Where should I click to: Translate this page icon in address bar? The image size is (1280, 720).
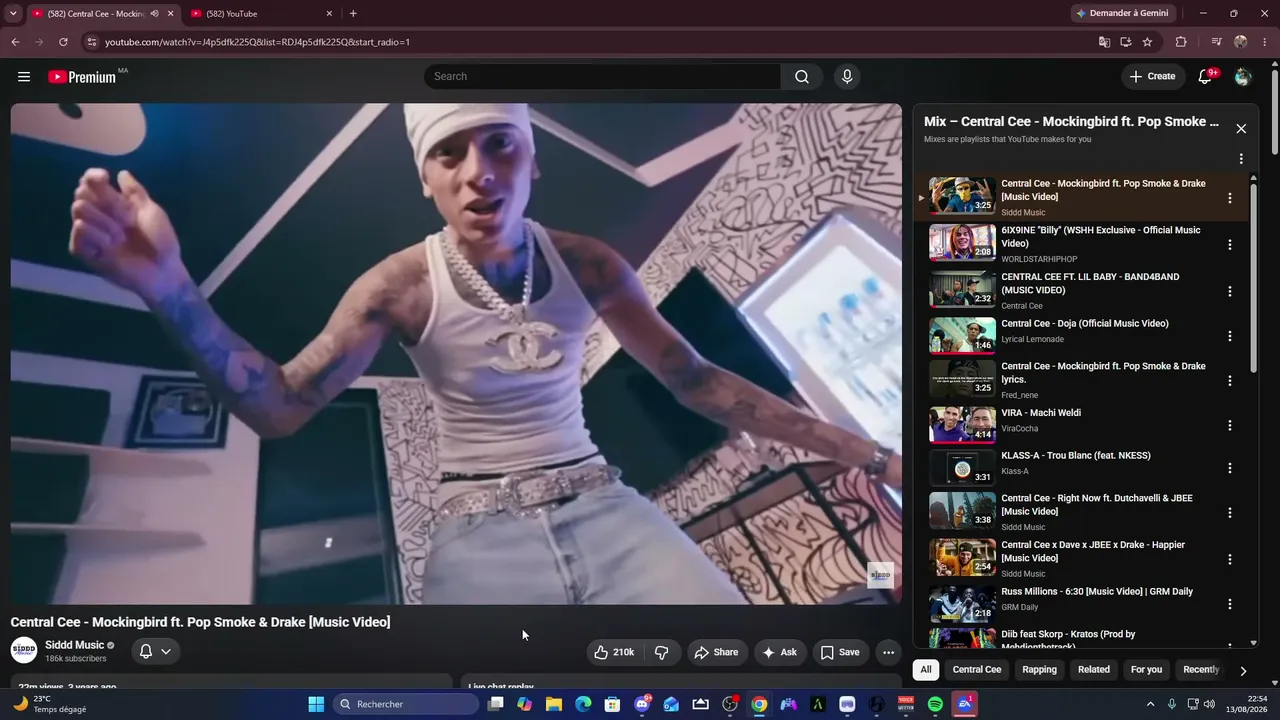pos(1104,42)
